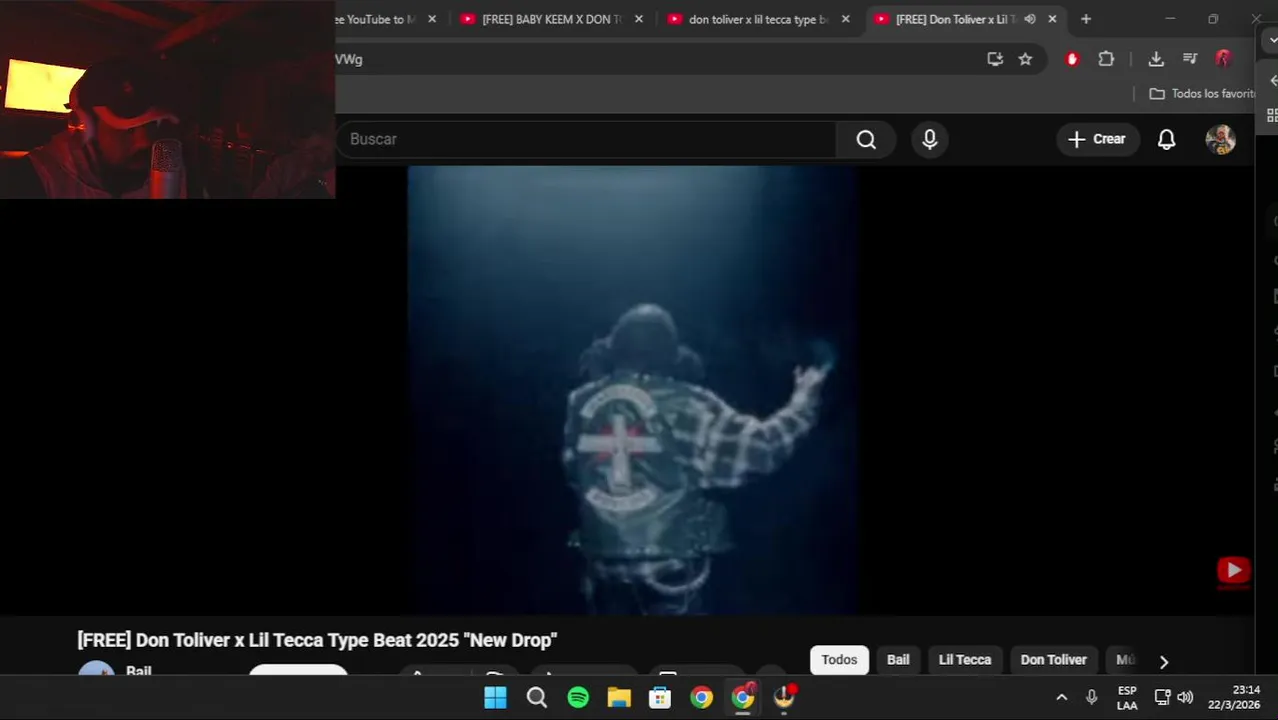Open the Windows Start menu
The height and width of the screenshot is (720, 1278).
click(x=495, y=698)
